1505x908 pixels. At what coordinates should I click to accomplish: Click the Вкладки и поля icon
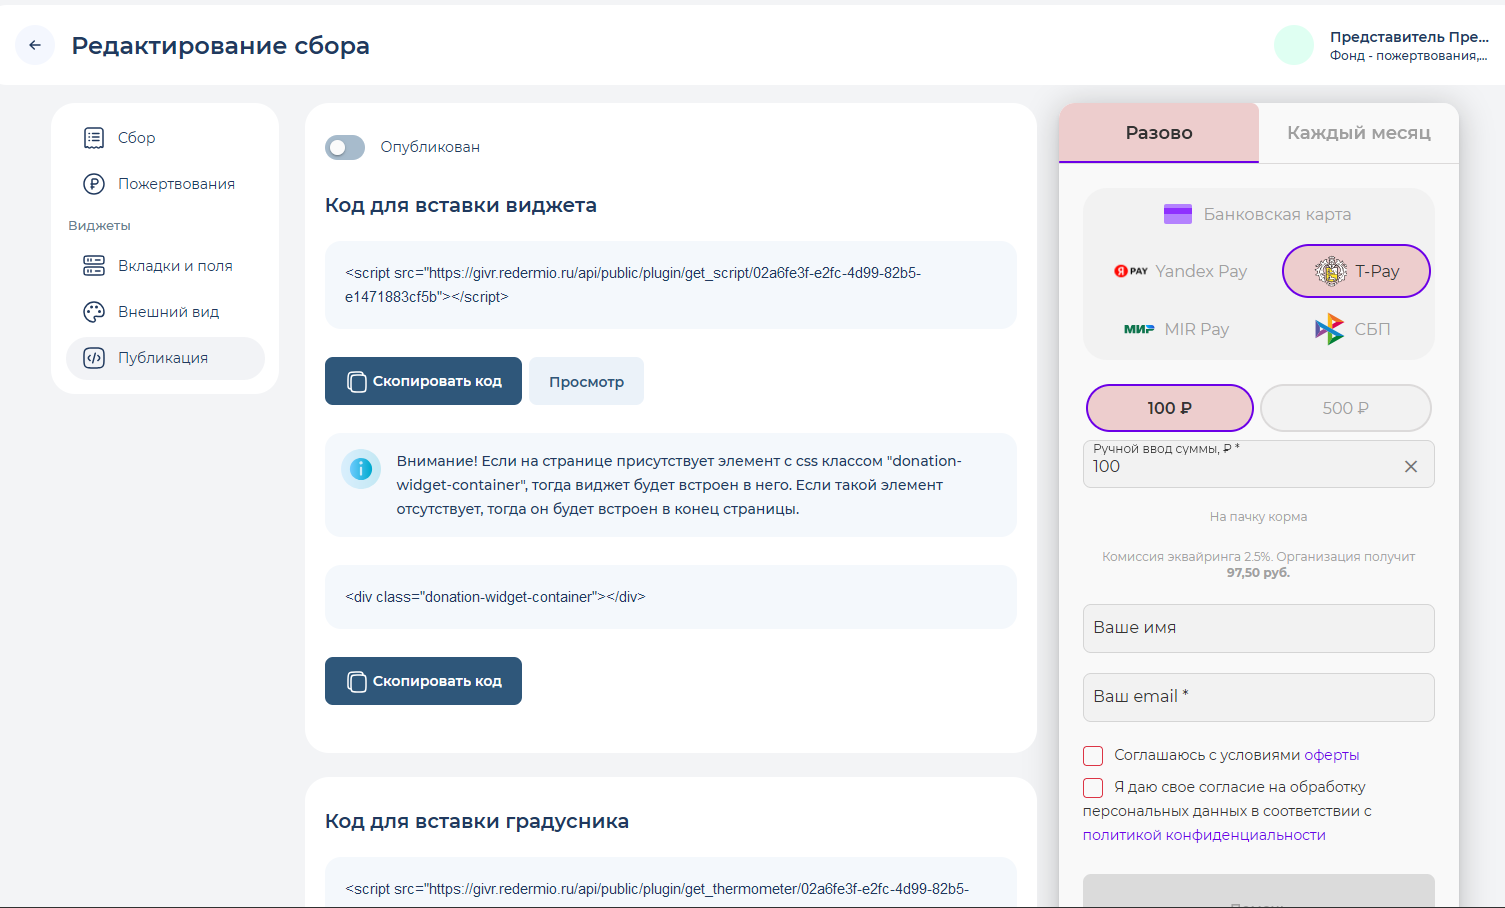click(x=94, y=266)
